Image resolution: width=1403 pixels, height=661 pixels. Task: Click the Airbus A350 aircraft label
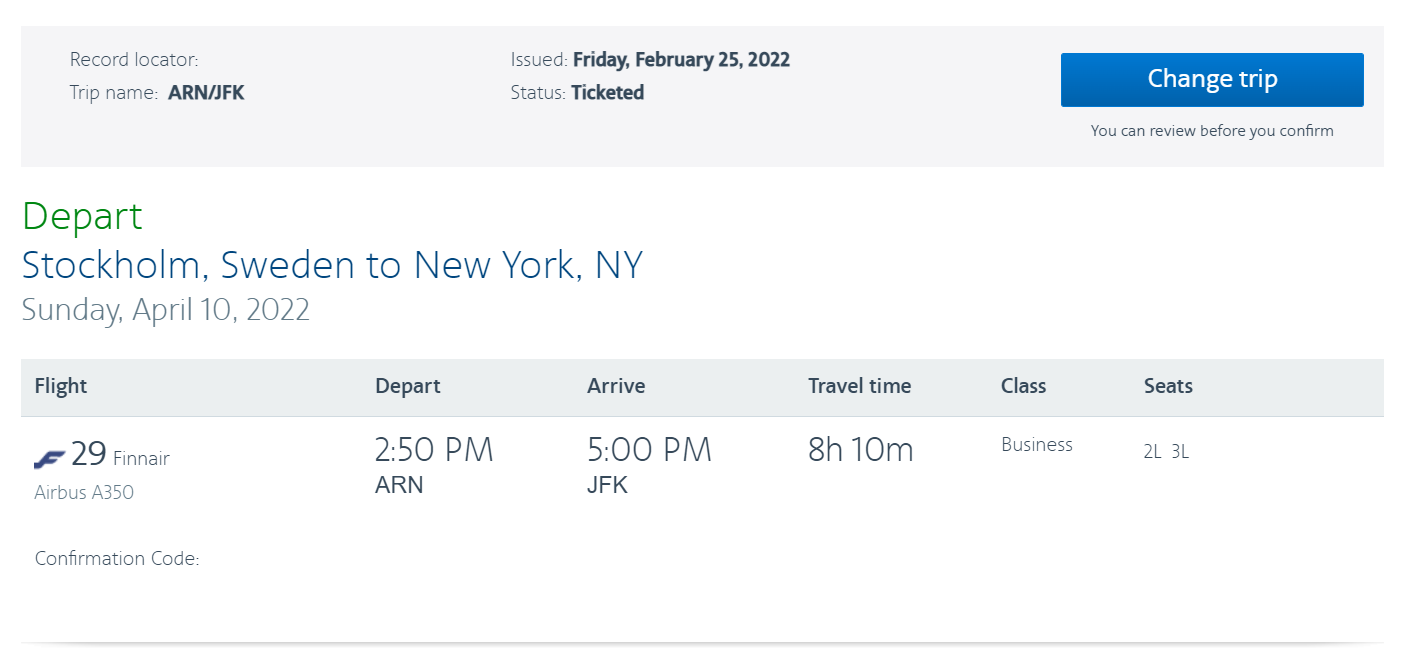point(83,492)
